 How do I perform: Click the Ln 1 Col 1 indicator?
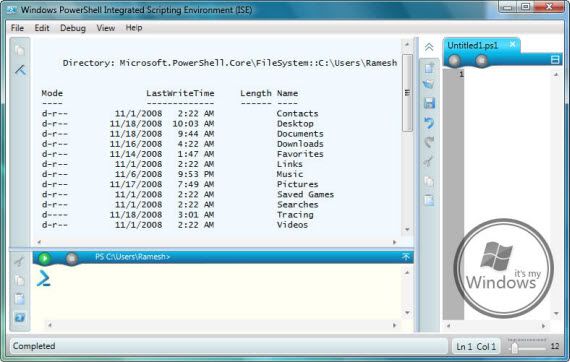click(x=476, y=347)
